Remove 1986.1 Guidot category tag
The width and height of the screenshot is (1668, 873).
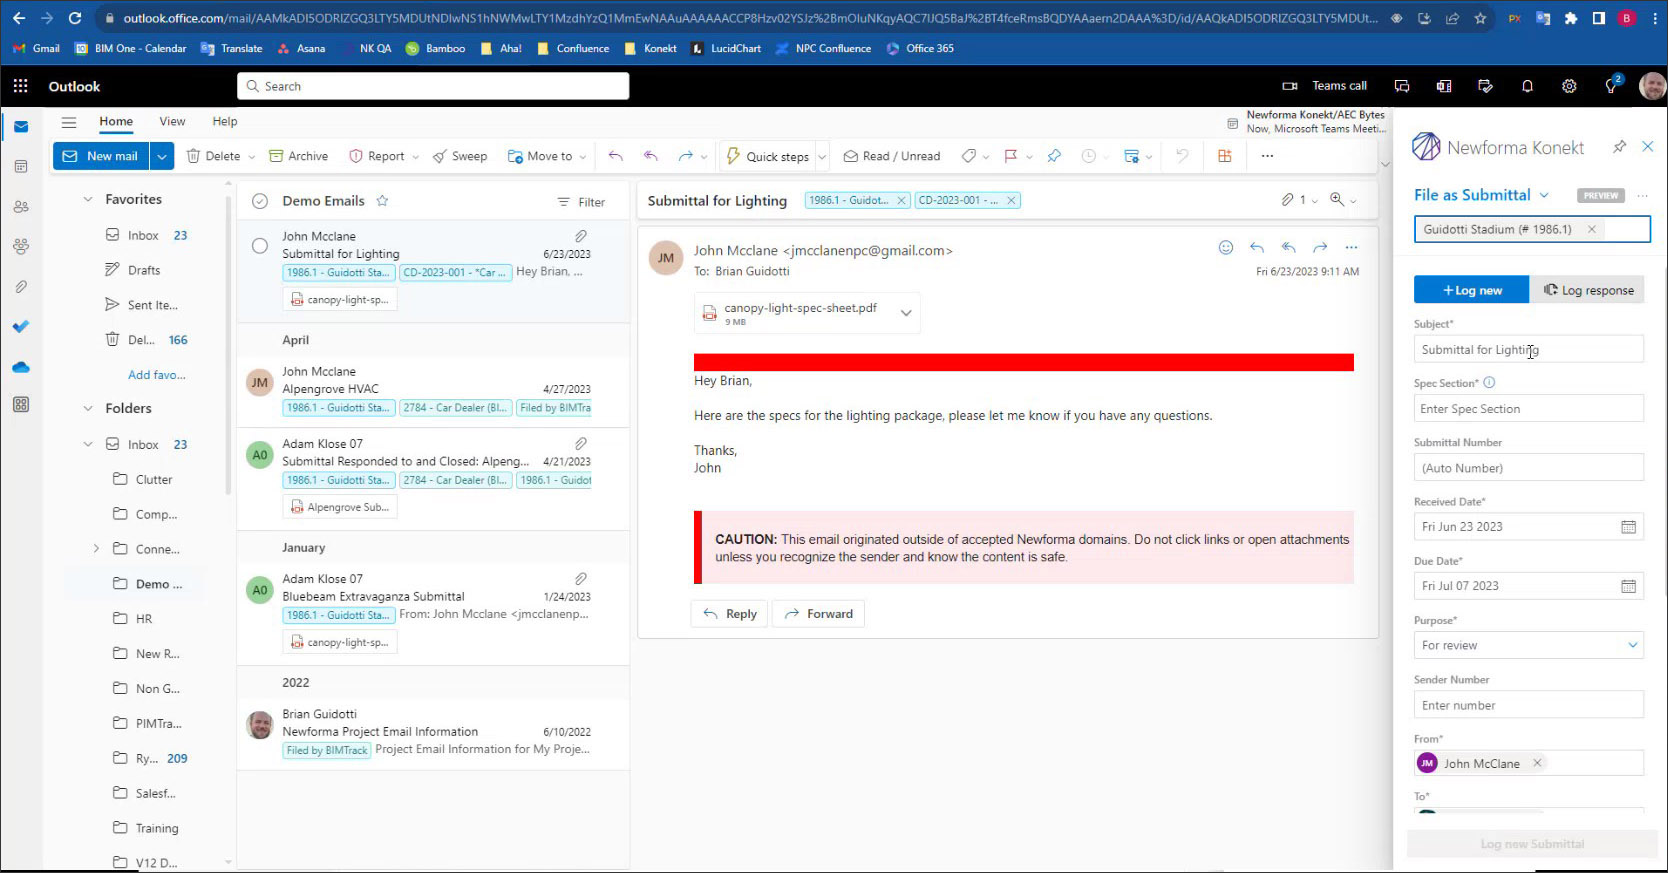coord(901,200)
